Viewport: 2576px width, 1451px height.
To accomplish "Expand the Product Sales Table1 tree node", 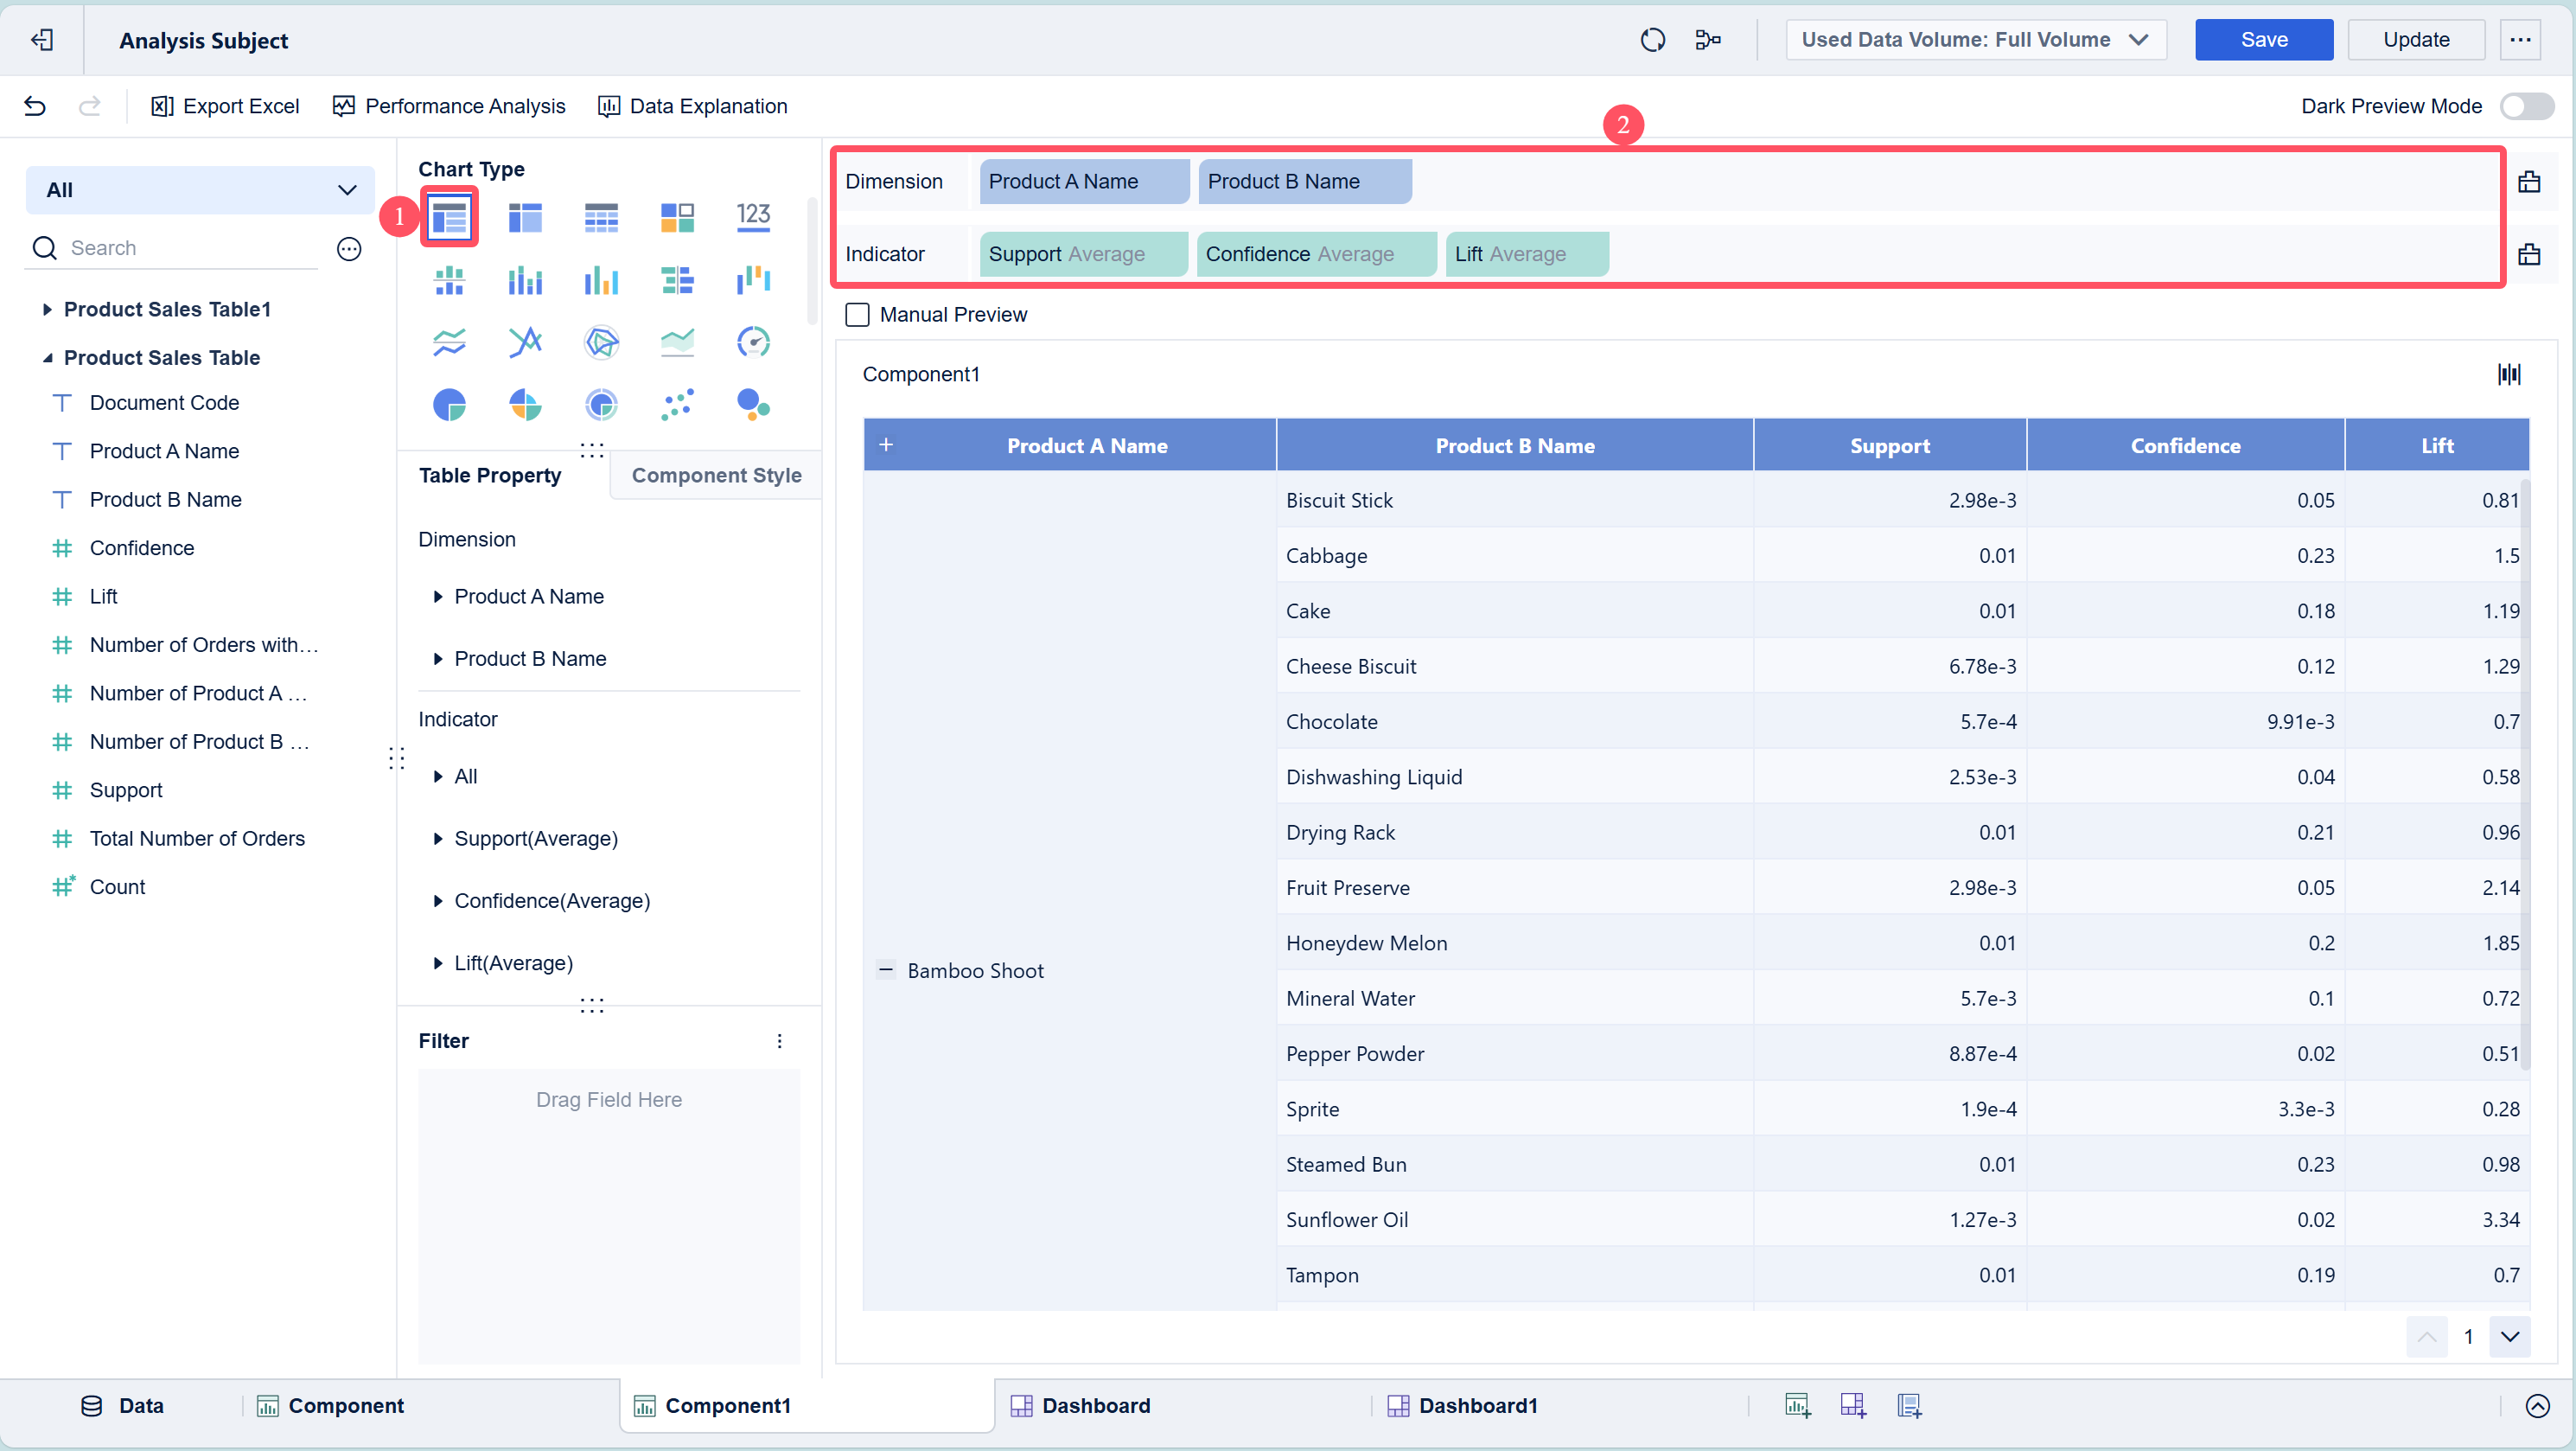I will [x=47, y=309].
